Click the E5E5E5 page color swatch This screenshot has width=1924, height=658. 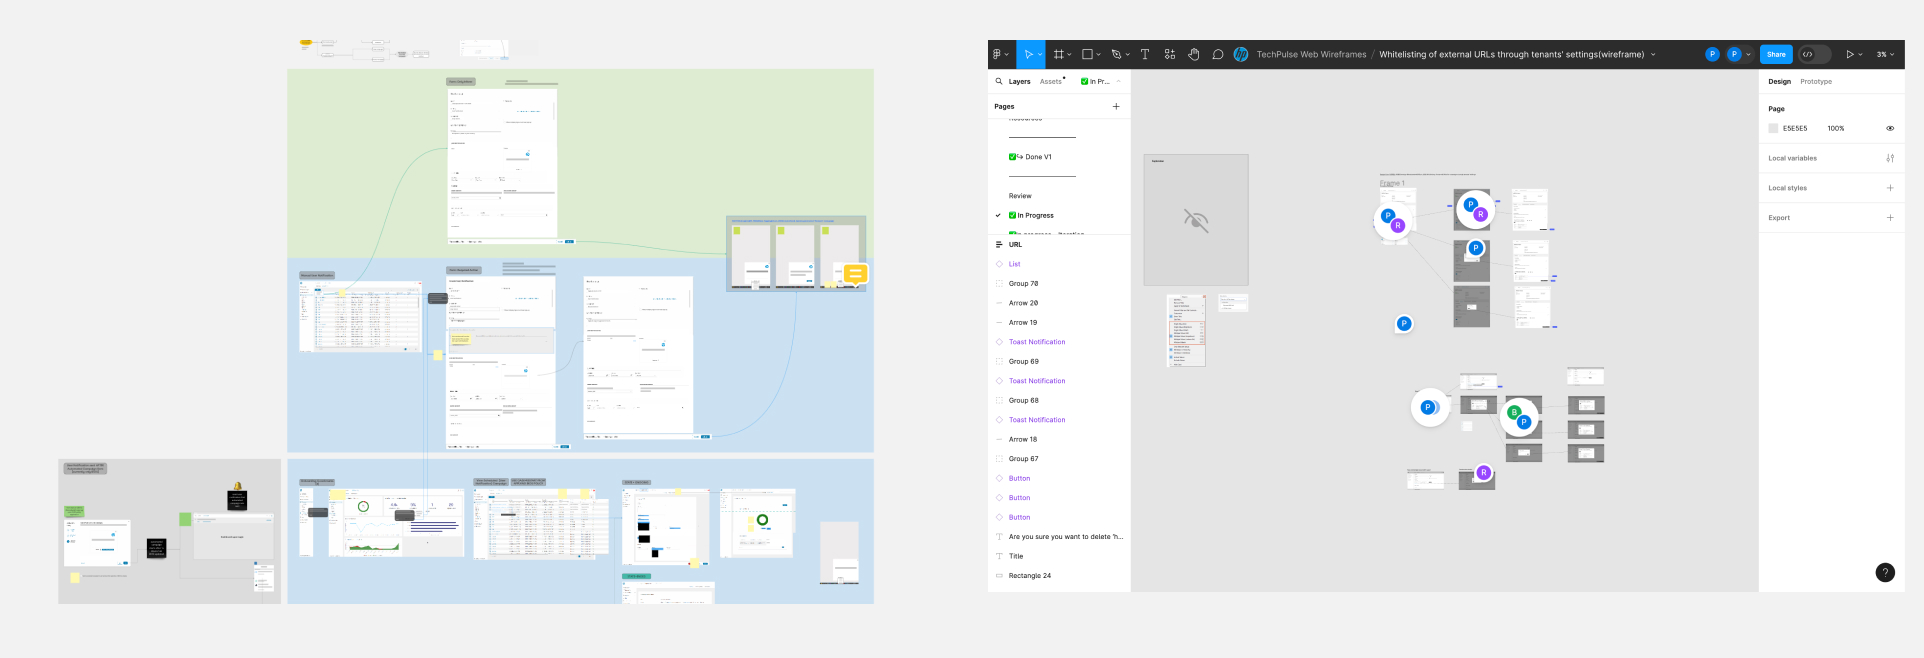click(1773, 128)
